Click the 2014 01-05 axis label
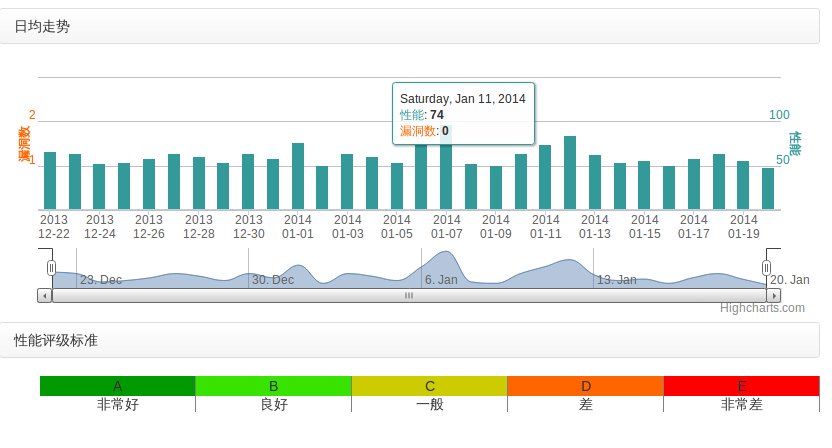This screenshot has height=448, width=832. tap(397, 227)
